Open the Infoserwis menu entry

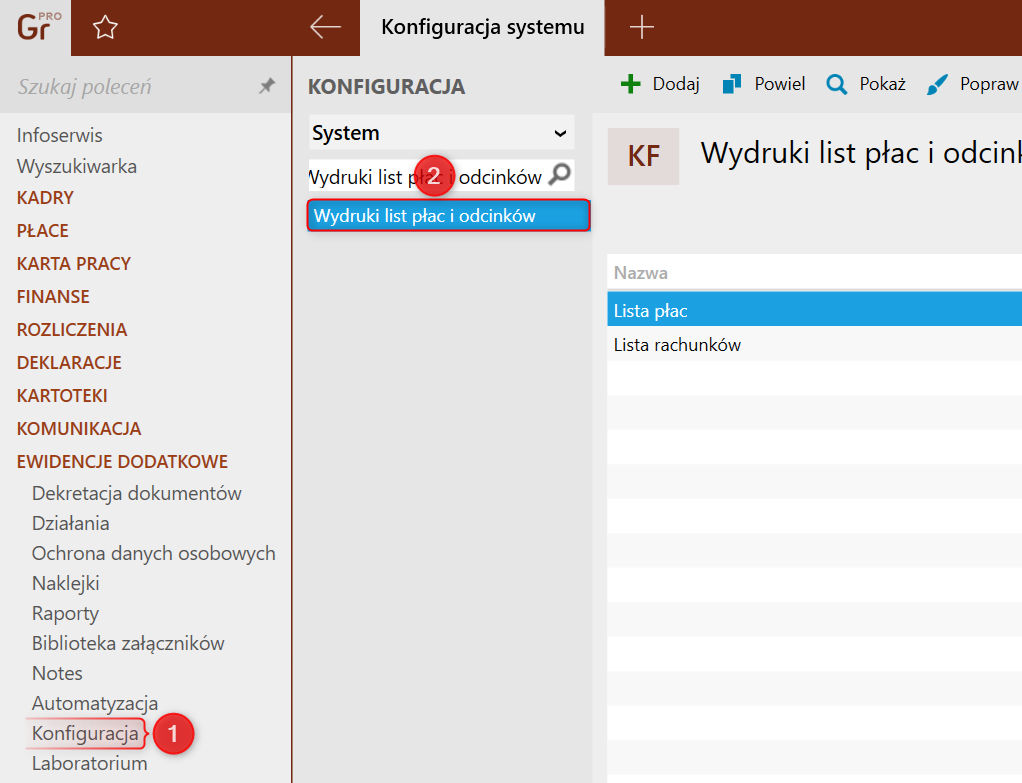(x=60, y=135)
